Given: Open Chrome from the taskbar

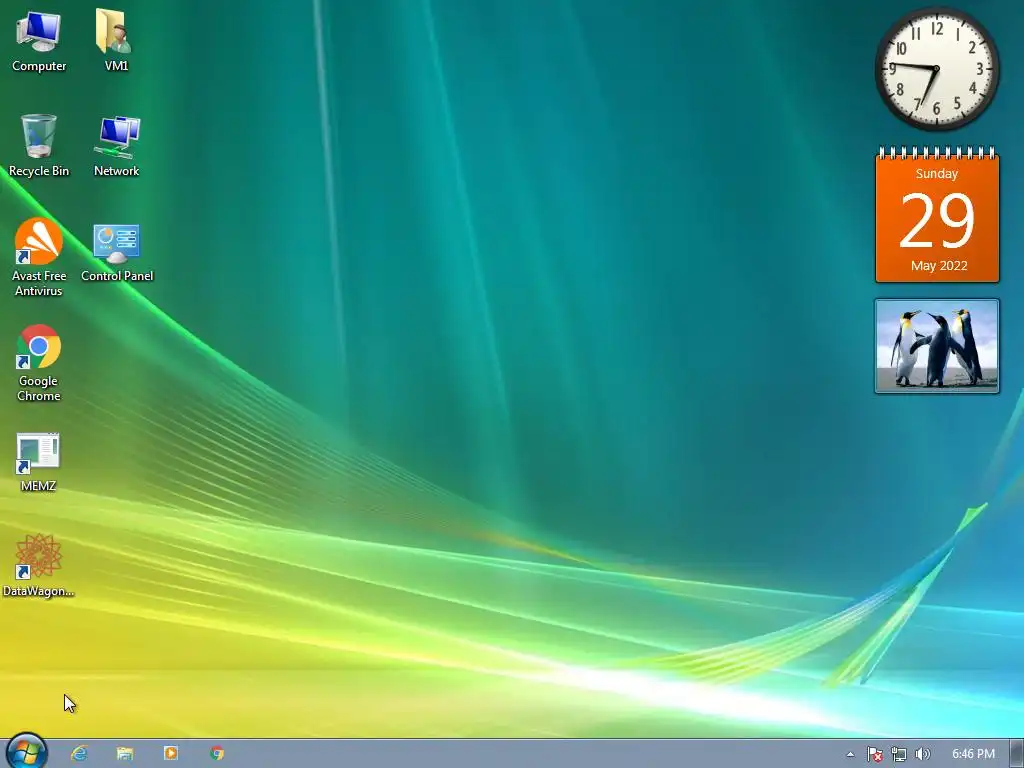Looking at the screenshot, I should coord(217,753).
